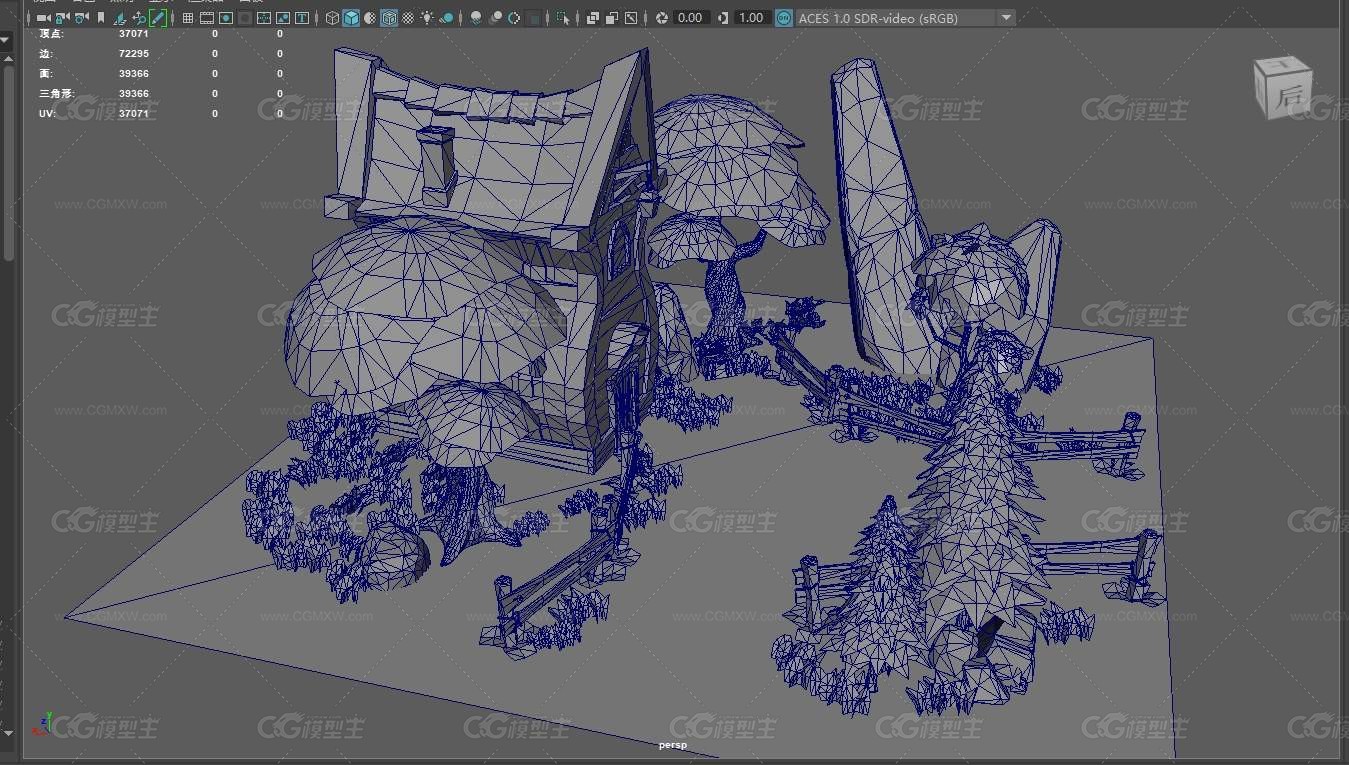Toggle the color management ON button
This screenshot has width=1349, height=765.
(784, 18)
